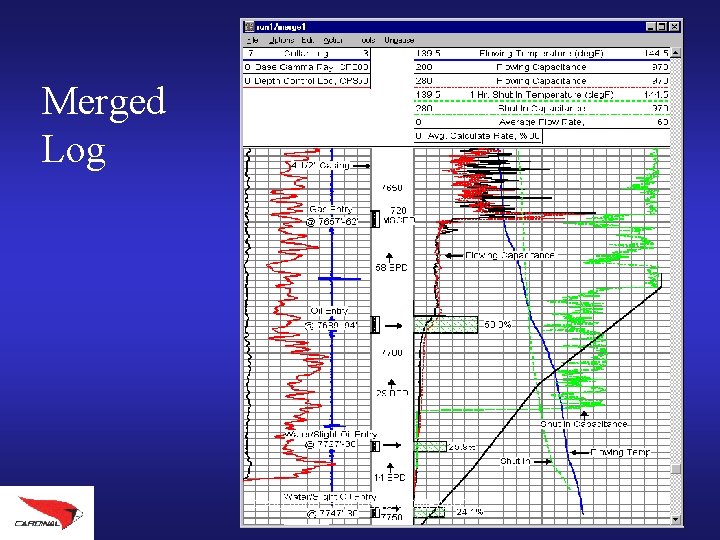Open the menu between Edit and Tools
720x540 pixels.
point(332,40)
